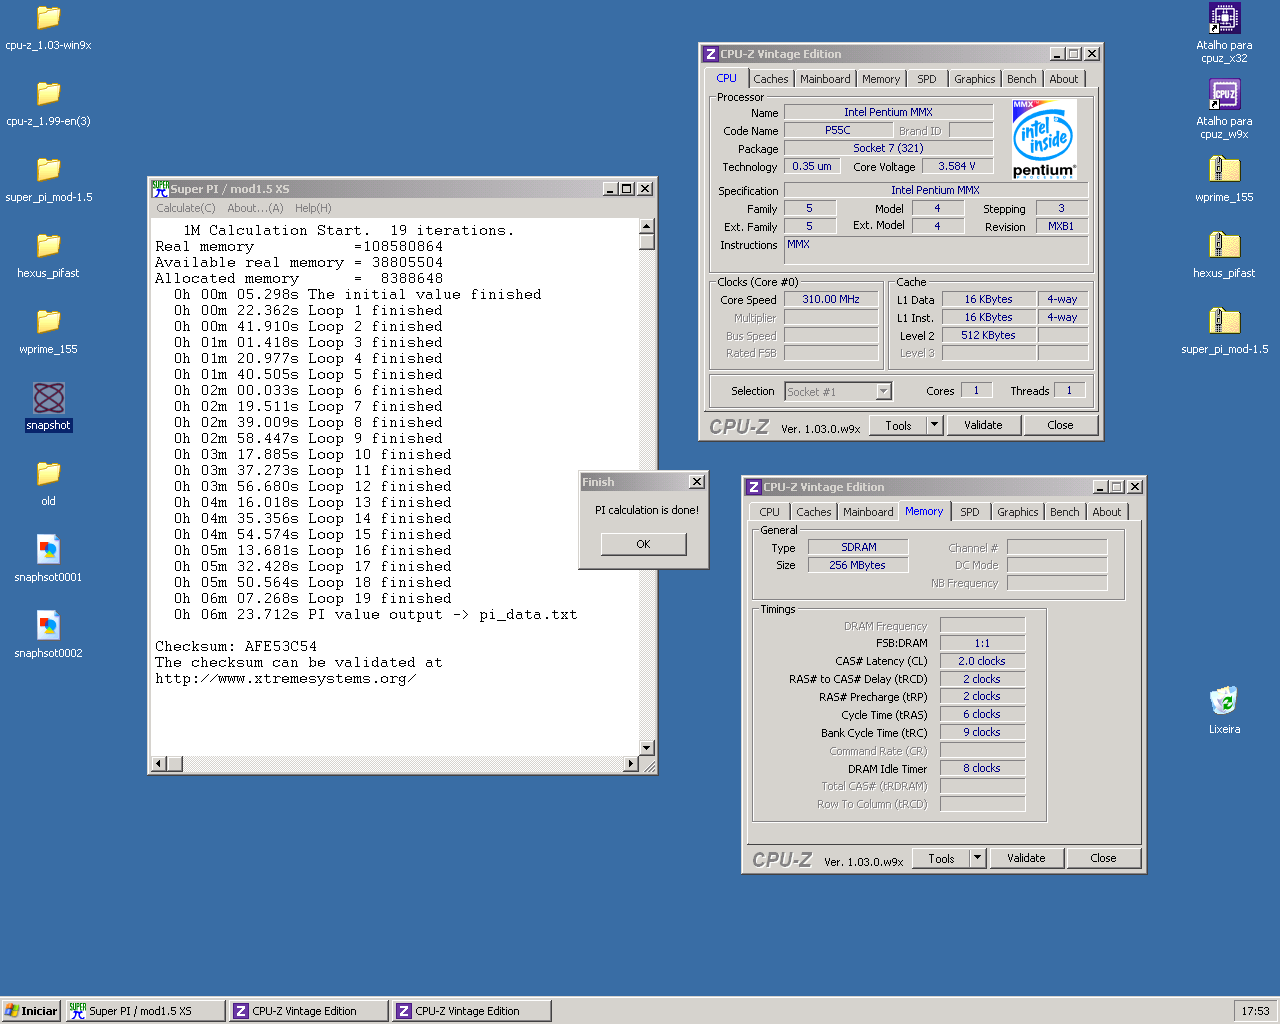The image size is (1280, 1024).
Task: Dismiss the PI calculation dialog with OK
Action: tap(643, 544)
